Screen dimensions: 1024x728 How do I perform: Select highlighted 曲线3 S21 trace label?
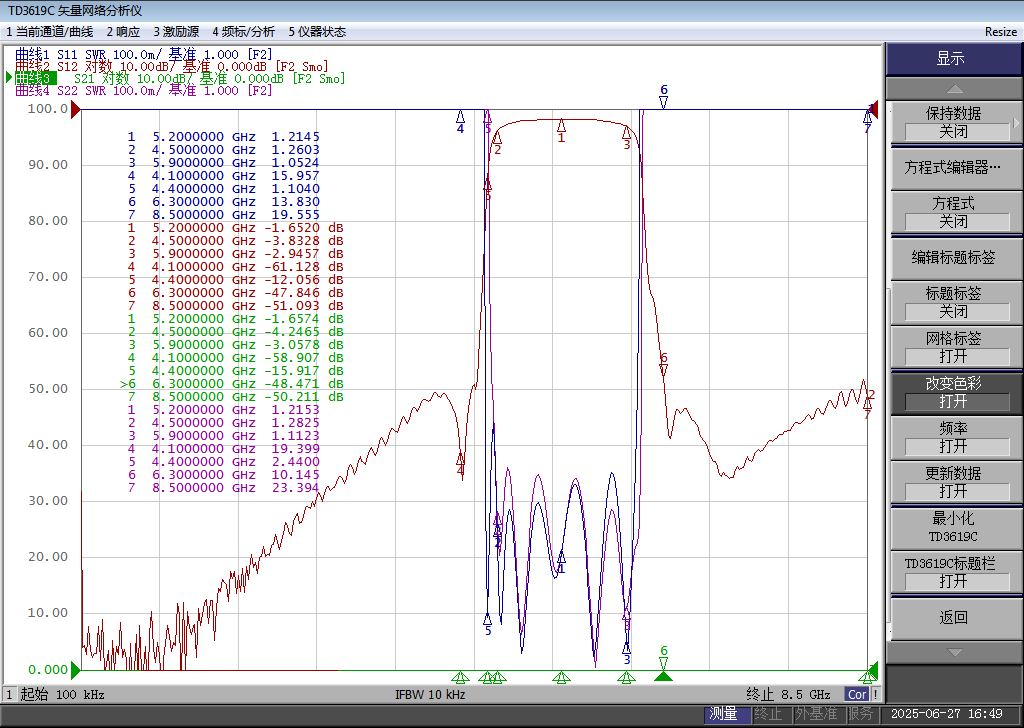180,78
